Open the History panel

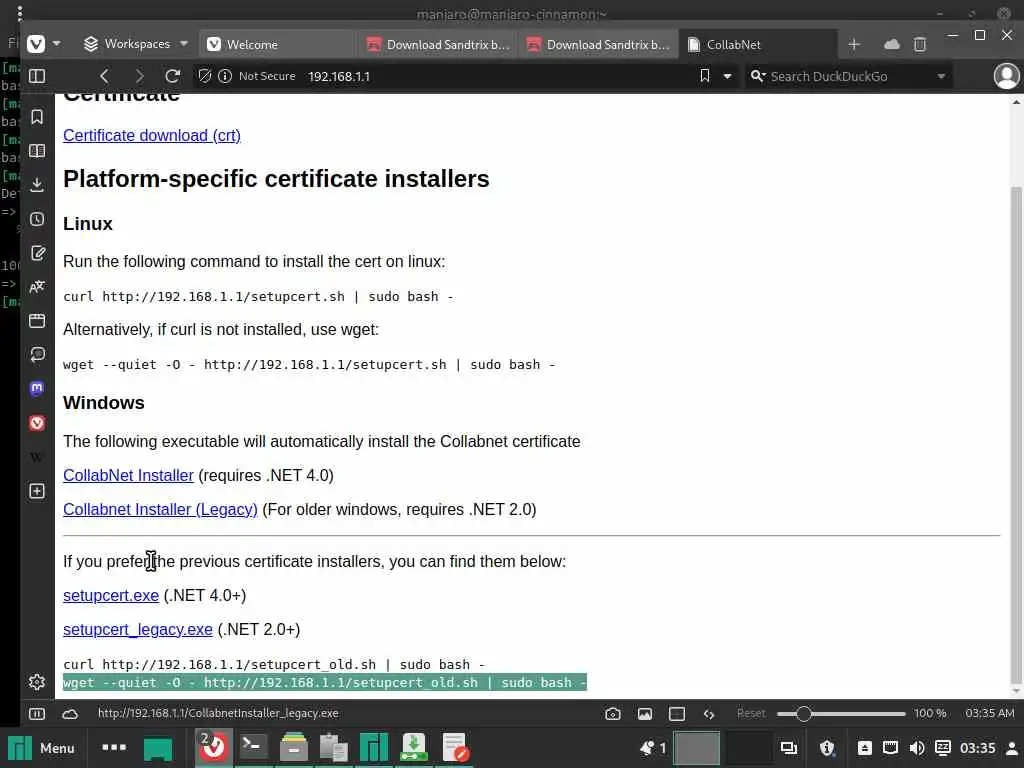(37, 219)
